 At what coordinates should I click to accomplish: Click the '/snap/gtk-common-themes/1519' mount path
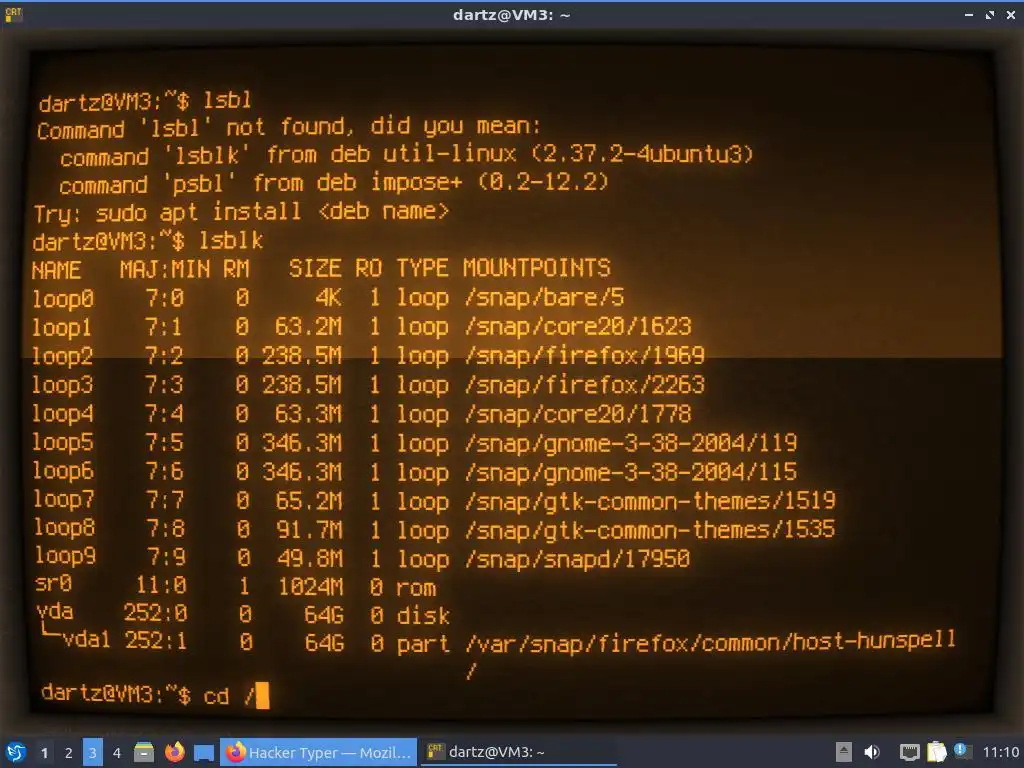click(x=650, y=501)
